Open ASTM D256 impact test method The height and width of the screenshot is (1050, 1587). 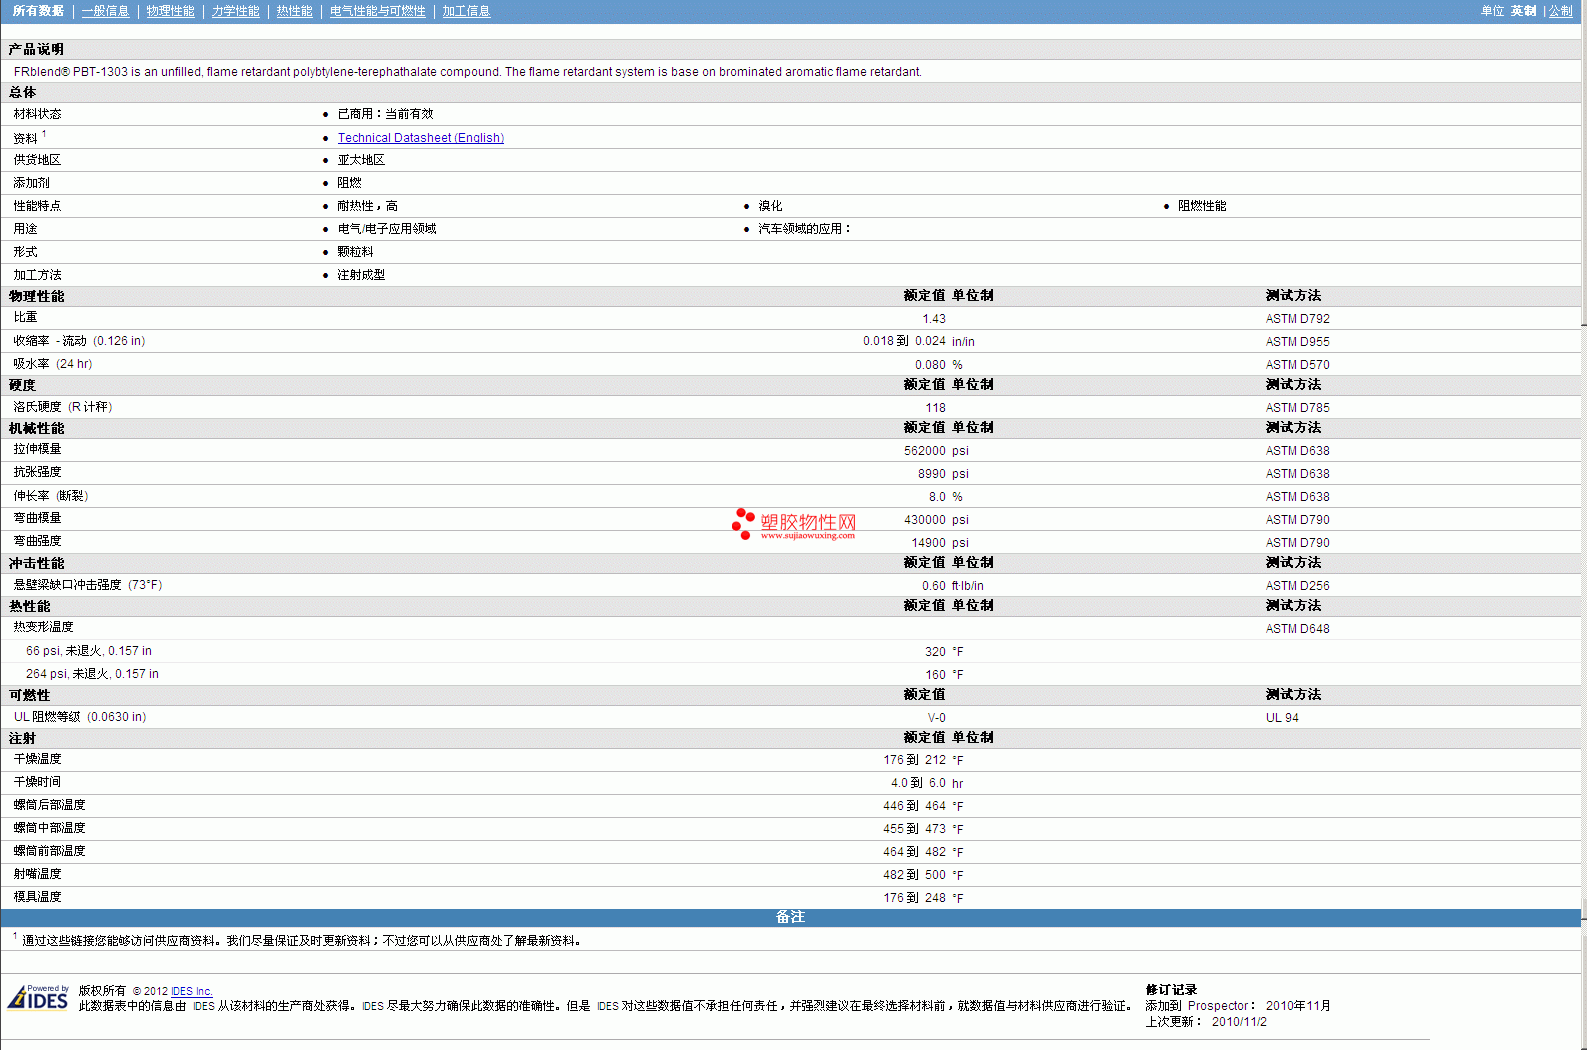[1297, 586]
